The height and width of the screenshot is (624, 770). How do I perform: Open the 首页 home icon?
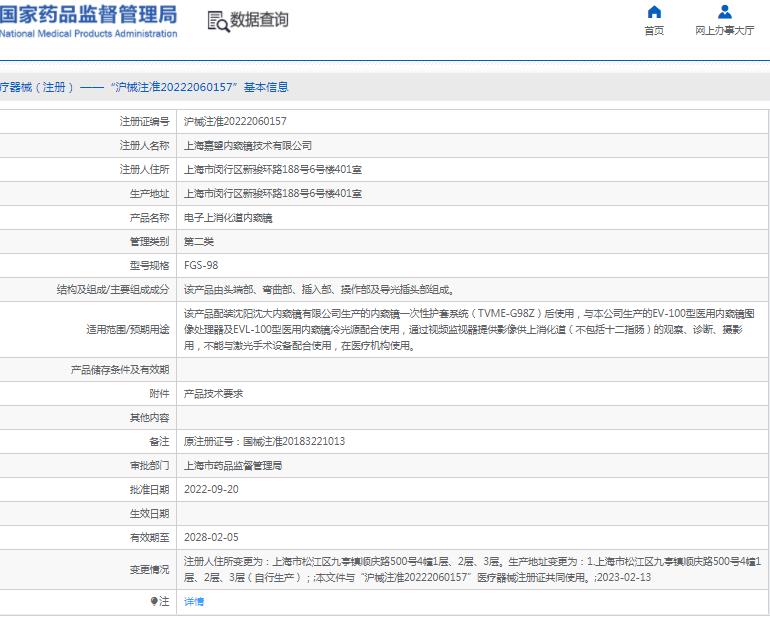coord(654,11)
